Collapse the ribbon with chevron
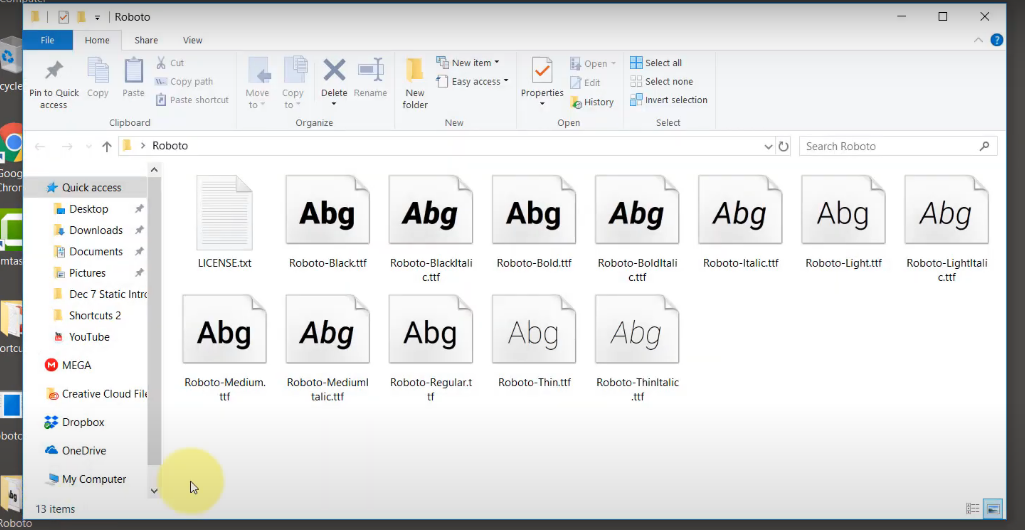 point(978,40)
